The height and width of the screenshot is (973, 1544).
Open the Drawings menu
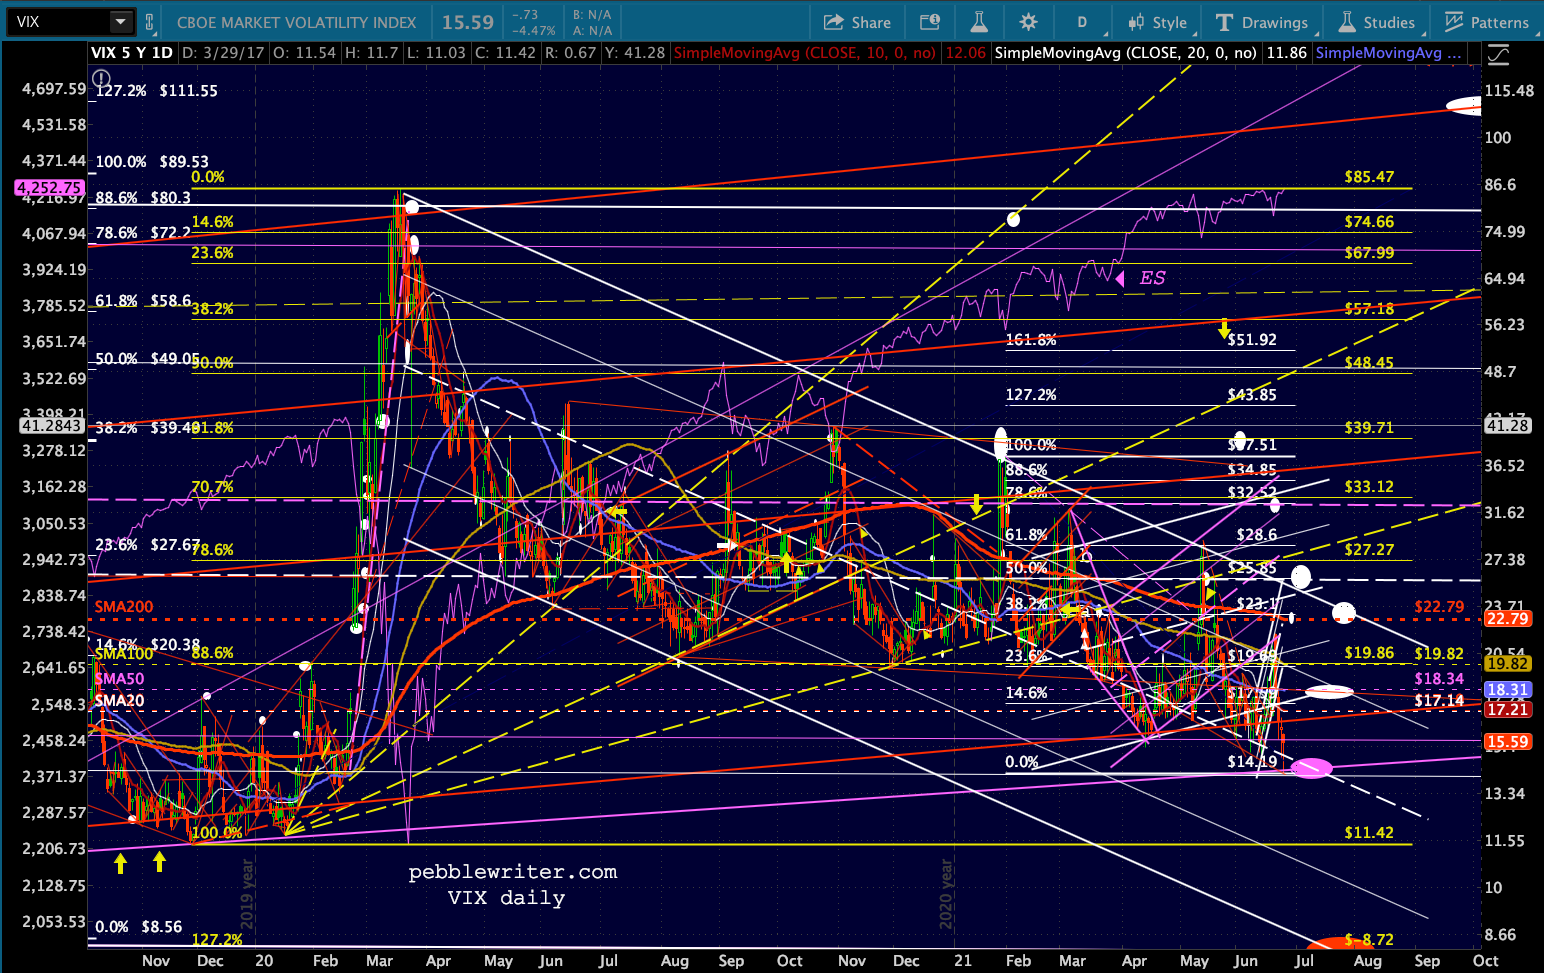1261,22
